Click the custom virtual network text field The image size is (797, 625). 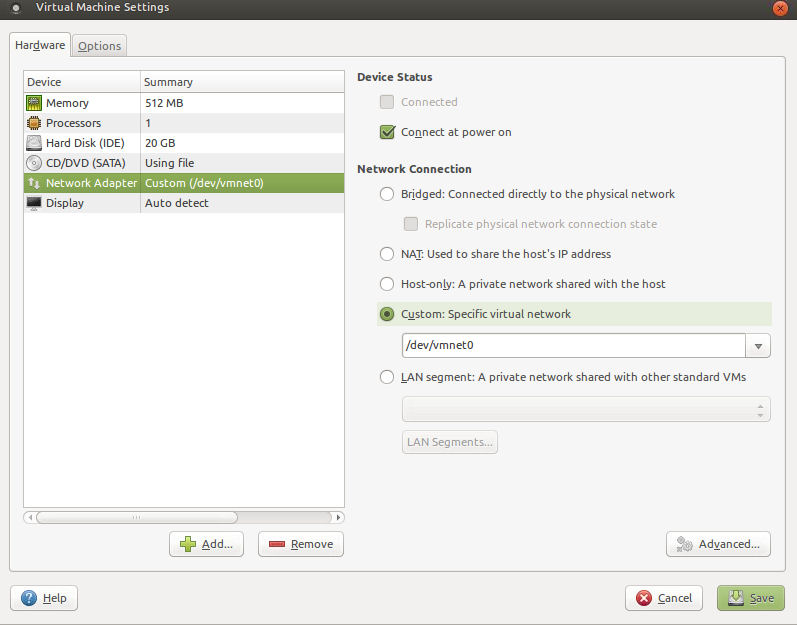tap(572, 346)
